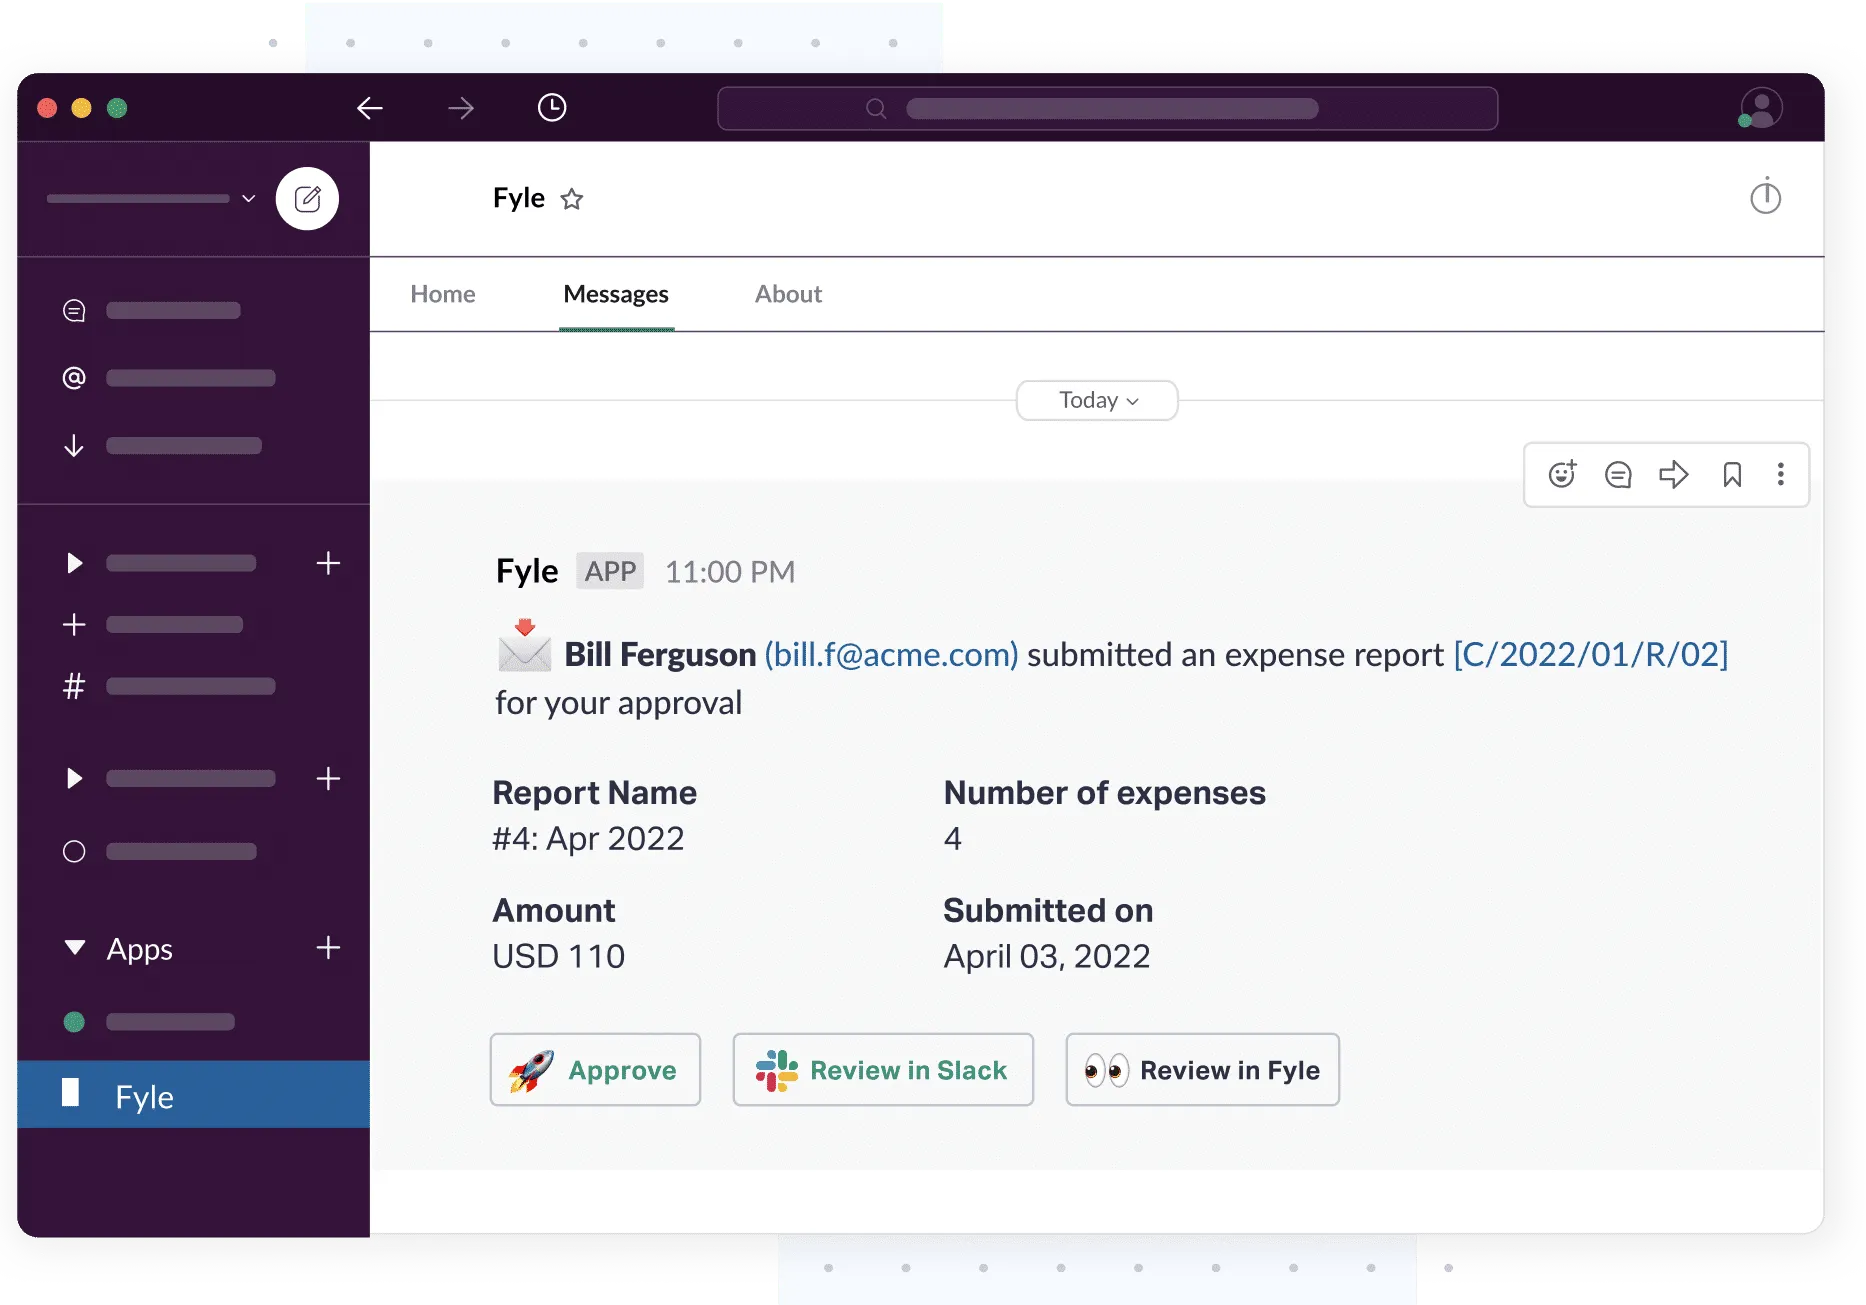Reply in thread icon
Image resolution: width=1866 pixels, height=1305 pixels.
1618,474
